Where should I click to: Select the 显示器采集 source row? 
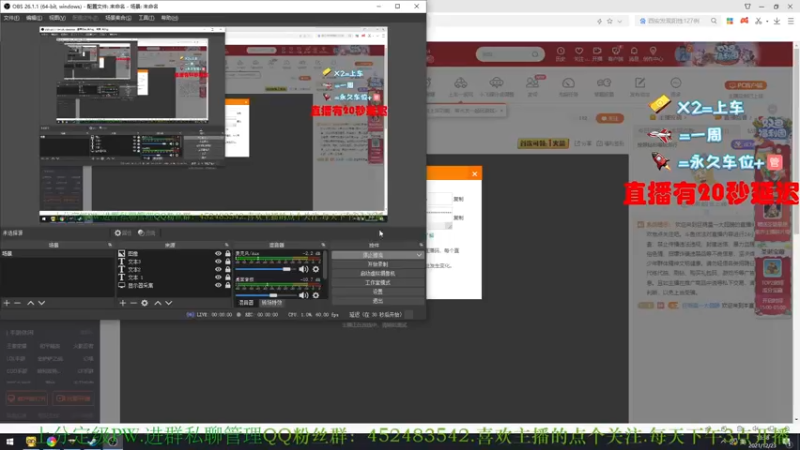click(174, 285)
